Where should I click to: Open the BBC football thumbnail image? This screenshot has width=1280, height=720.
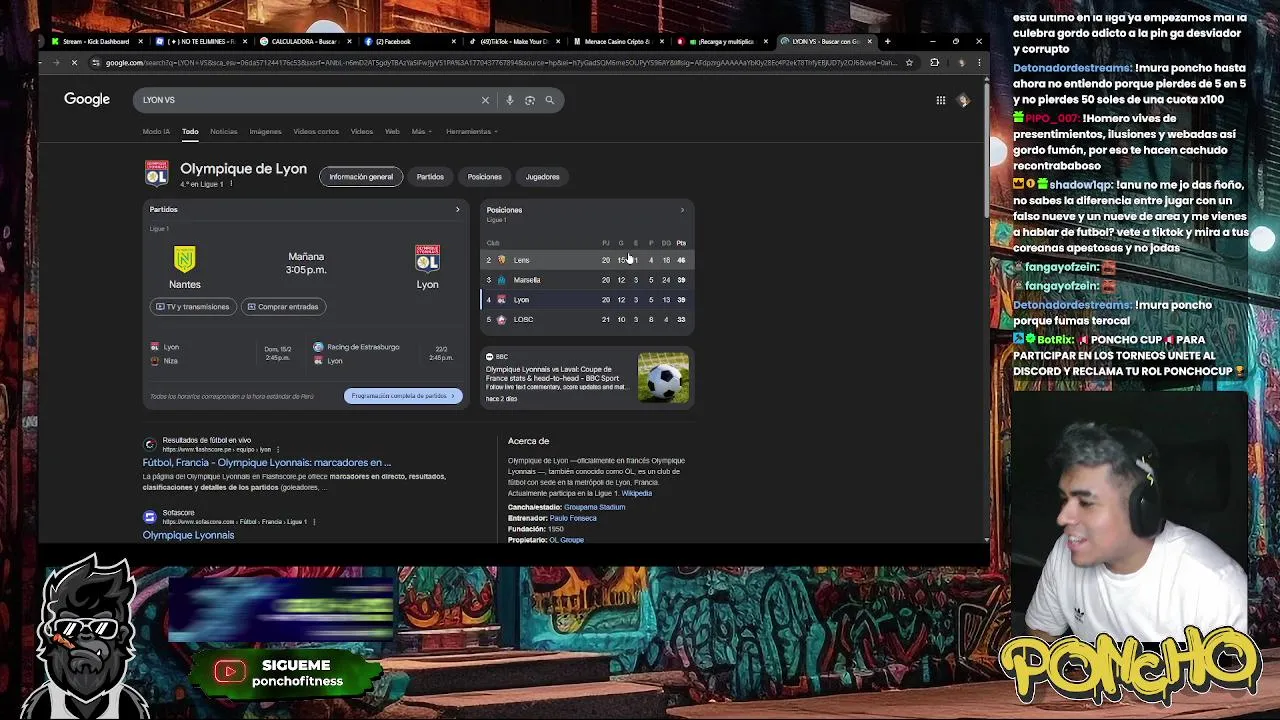click(663, 378)
